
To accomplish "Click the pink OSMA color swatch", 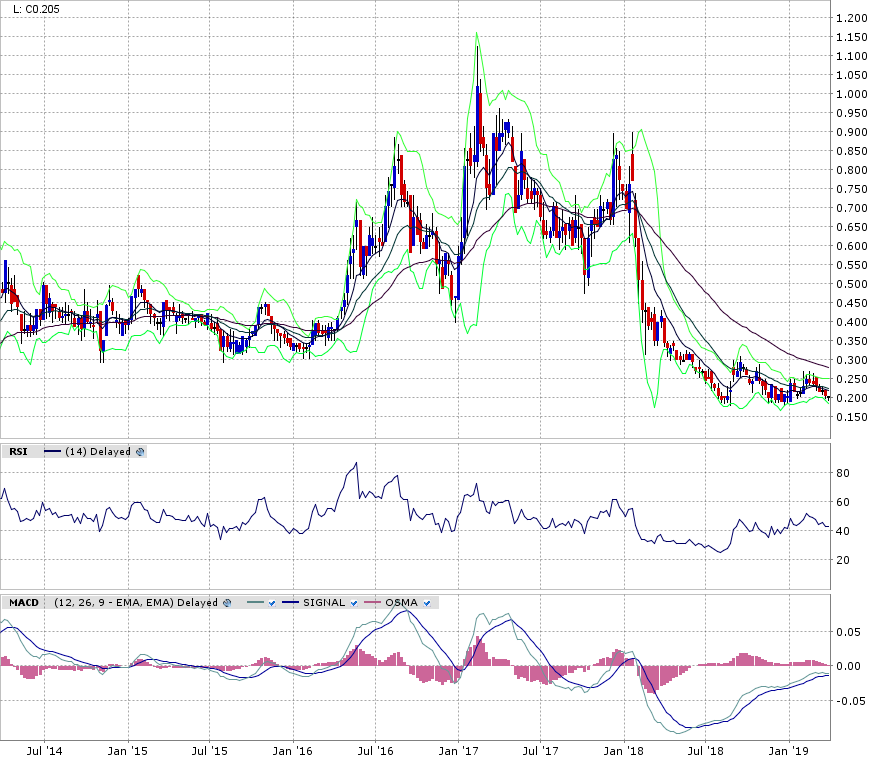I will tap(373, 603).
